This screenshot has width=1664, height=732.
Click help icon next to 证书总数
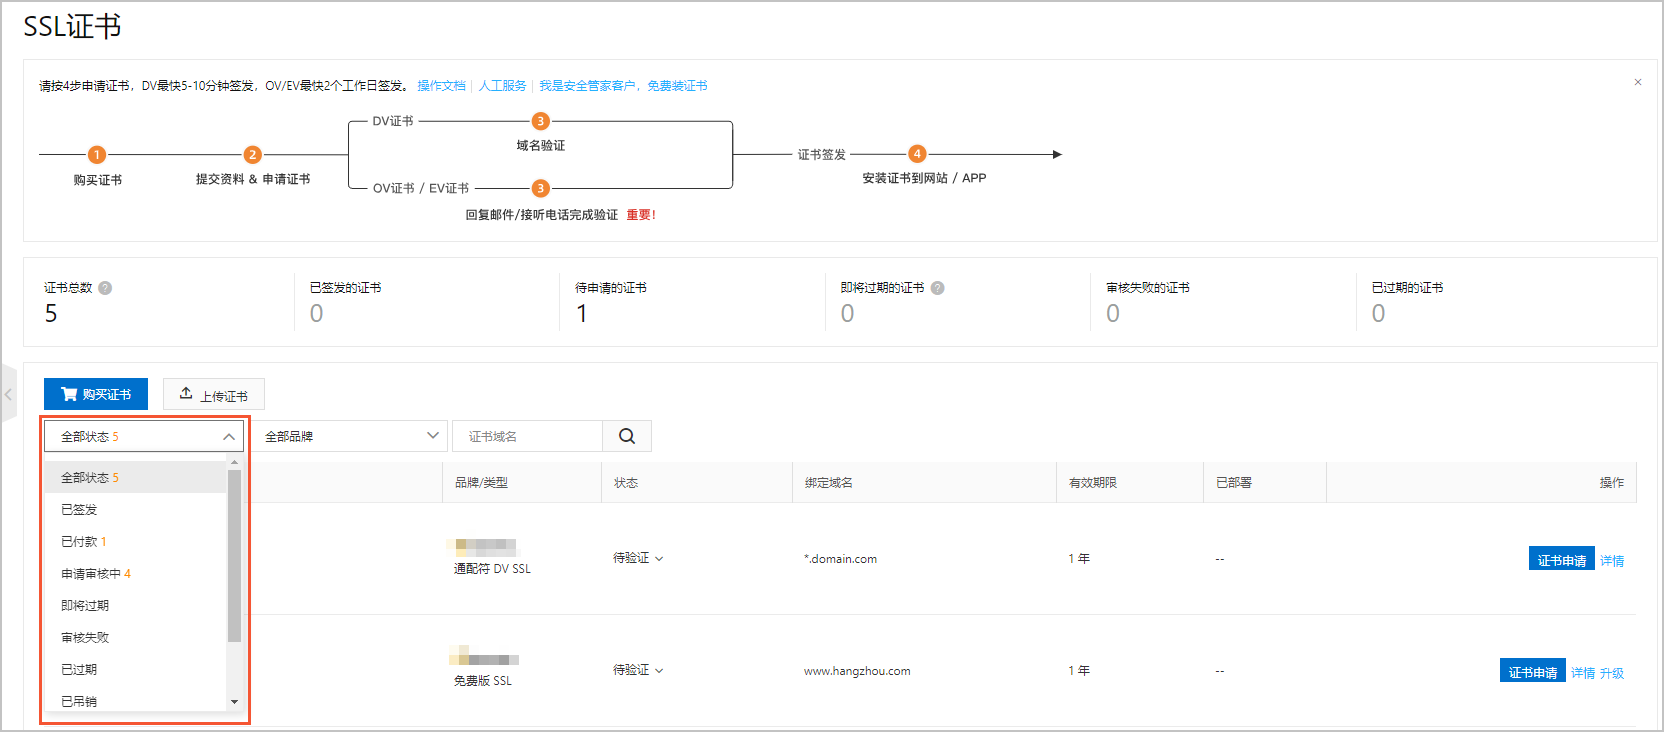point(105,288)
